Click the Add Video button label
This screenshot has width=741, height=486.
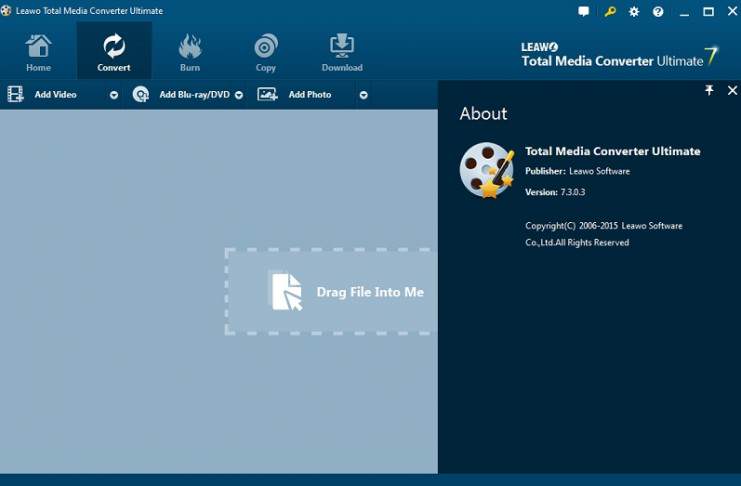(56, 95)
